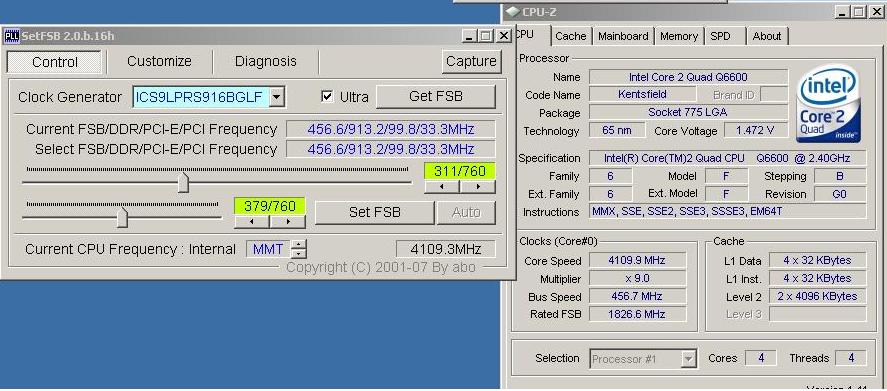This screenshot has height=391, width=887.
Task: Toggle the Ultra checkbox
Action: pyautogui.click(x=327, y=97)
